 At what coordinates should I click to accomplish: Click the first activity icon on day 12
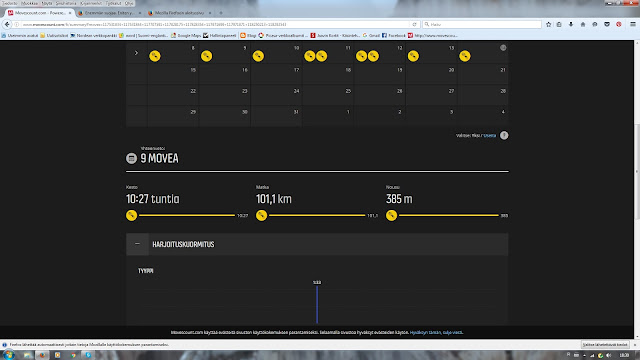[361, 56]
